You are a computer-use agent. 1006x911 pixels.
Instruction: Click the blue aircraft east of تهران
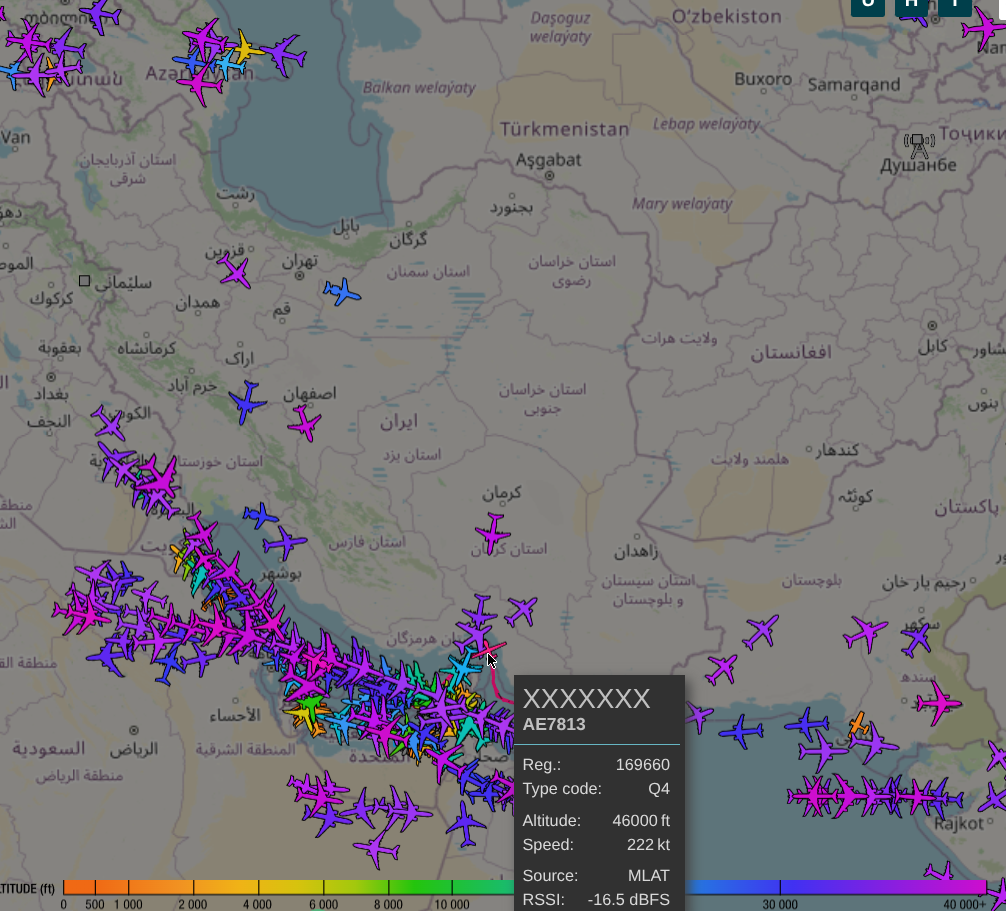point(342,292)
